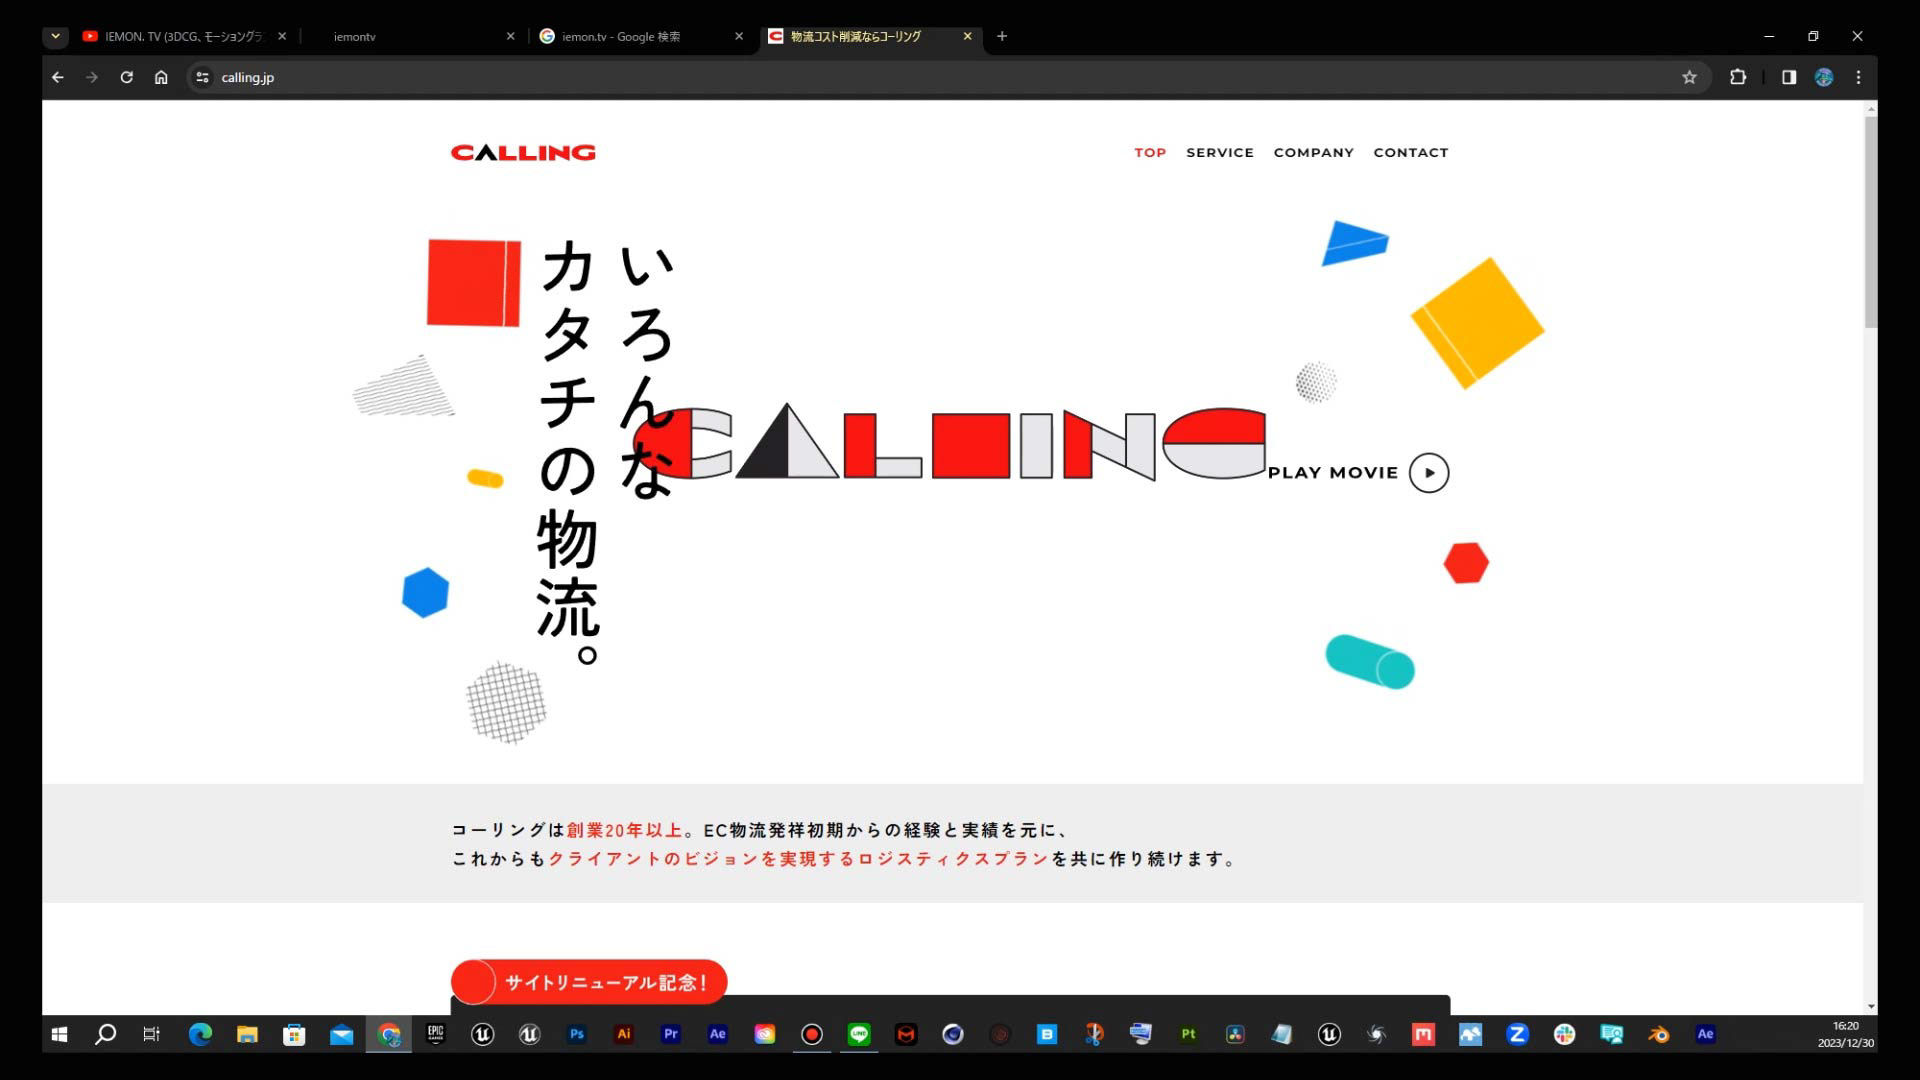Go to the COMPANY page link
Image resolution: width=1920 pixels, height=1080 pixels.
(1313, 153)
